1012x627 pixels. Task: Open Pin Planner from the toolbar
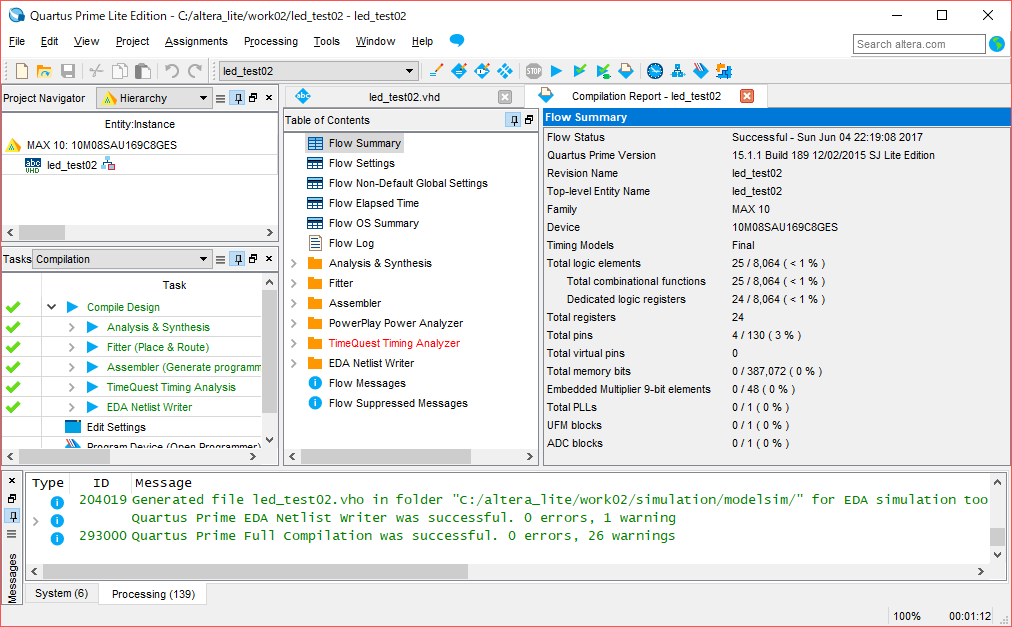[x=482, y=71]
